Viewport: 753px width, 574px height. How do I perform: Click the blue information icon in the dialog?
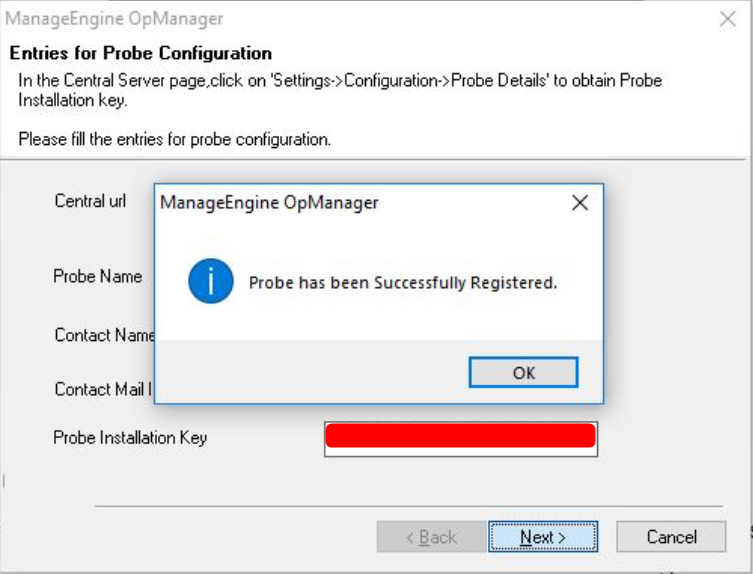210,282
